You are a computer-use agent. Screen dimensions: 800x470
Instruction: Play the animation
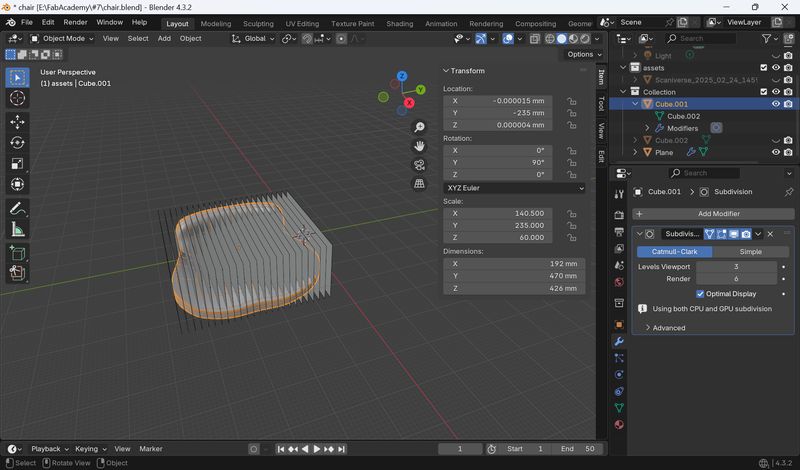coord(316,449)
